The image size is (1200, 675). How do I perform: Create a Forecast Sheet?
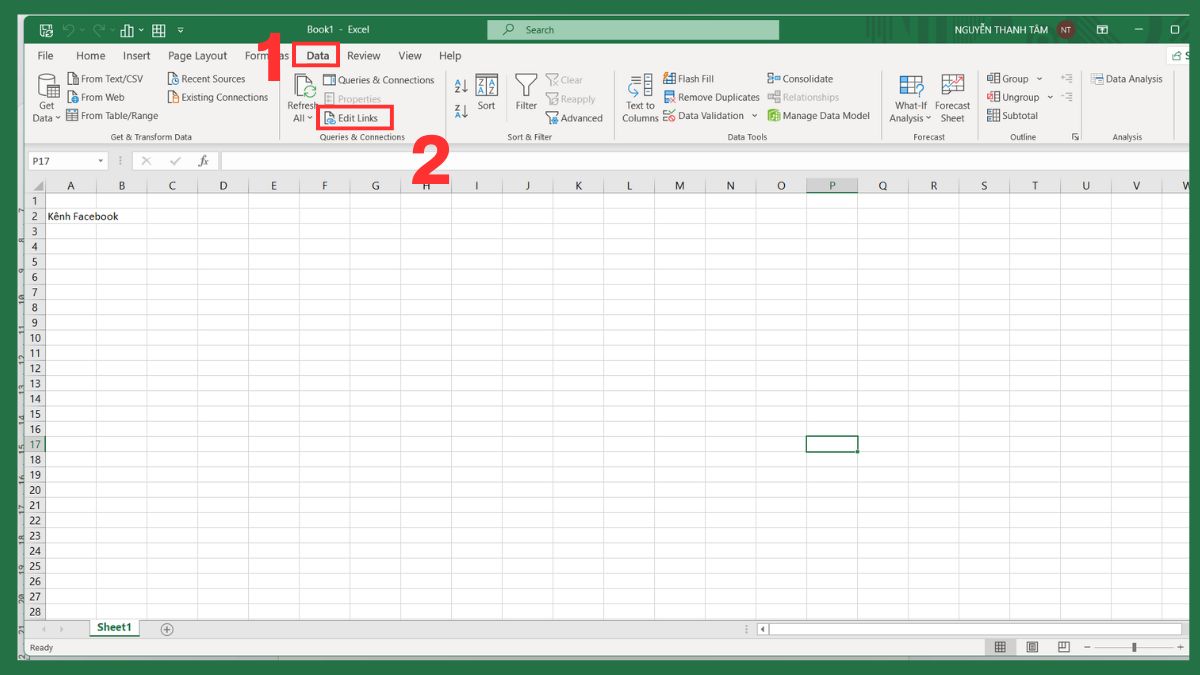click(x=953, y=98)
